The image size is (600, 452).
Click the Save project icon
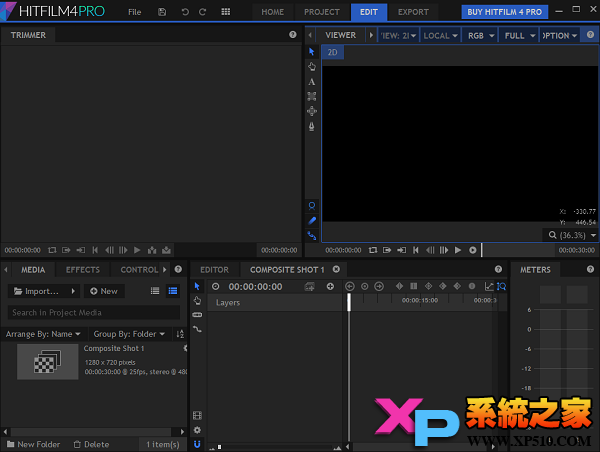click(162, 12)
